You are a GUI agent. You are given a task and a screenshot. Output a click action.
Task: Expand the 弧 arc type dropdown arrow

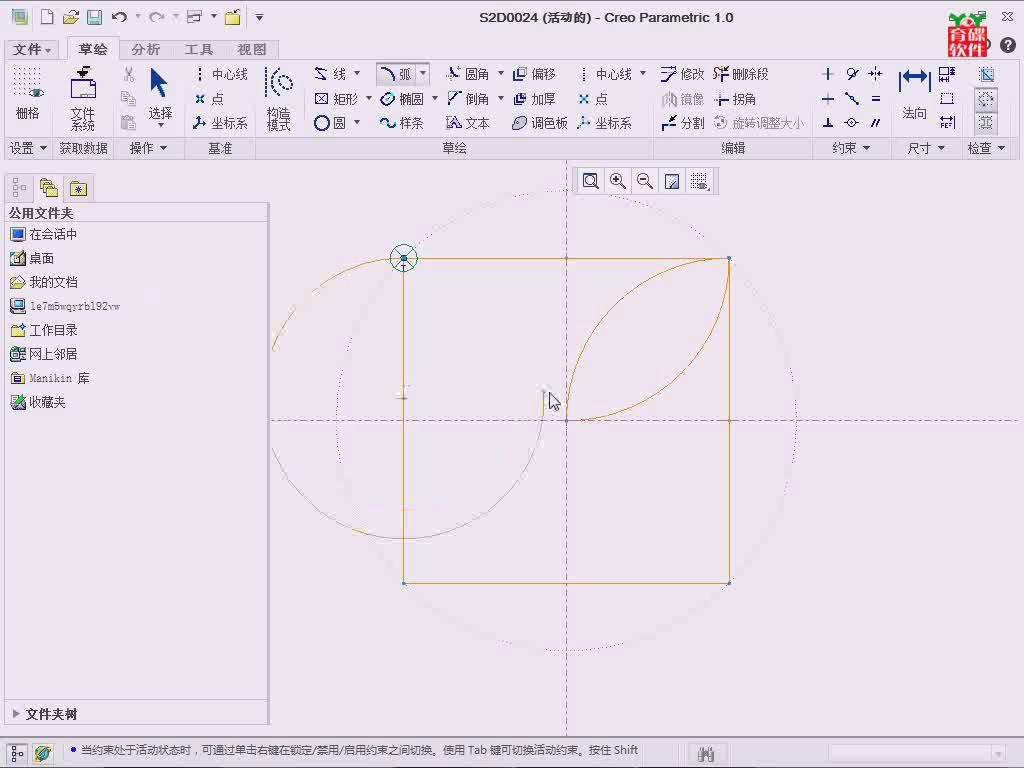click(423, 73)
